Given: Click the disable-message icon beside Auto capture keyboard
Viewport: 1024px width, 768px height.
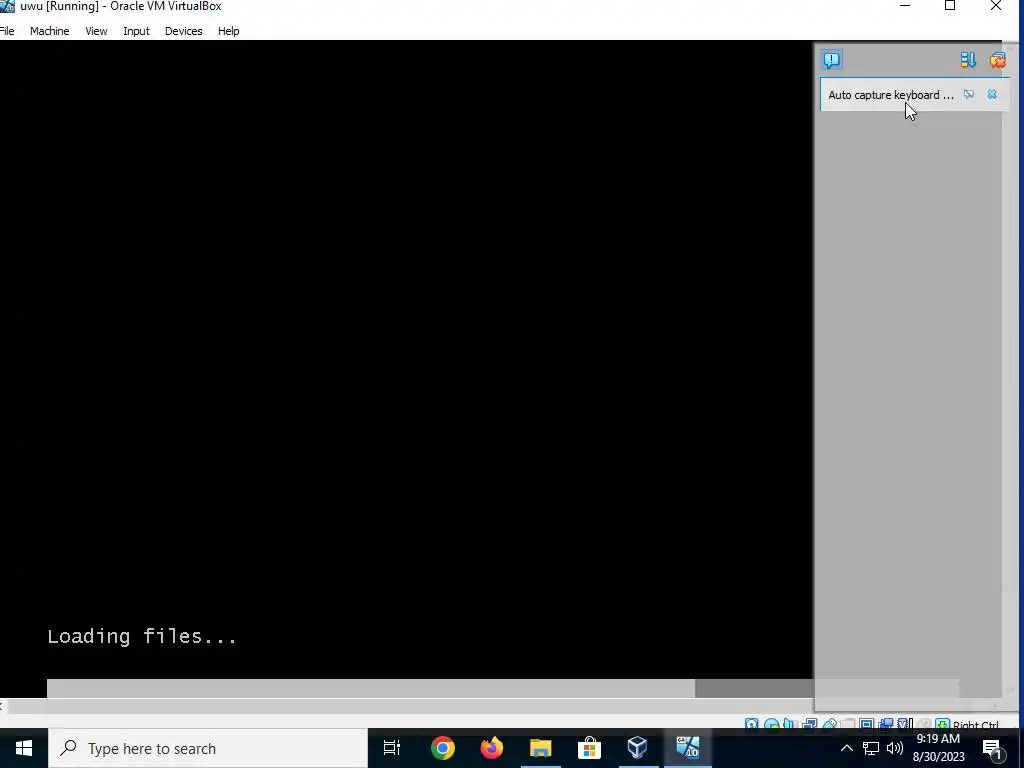Looking at the screenshot, I should [968, 95].
